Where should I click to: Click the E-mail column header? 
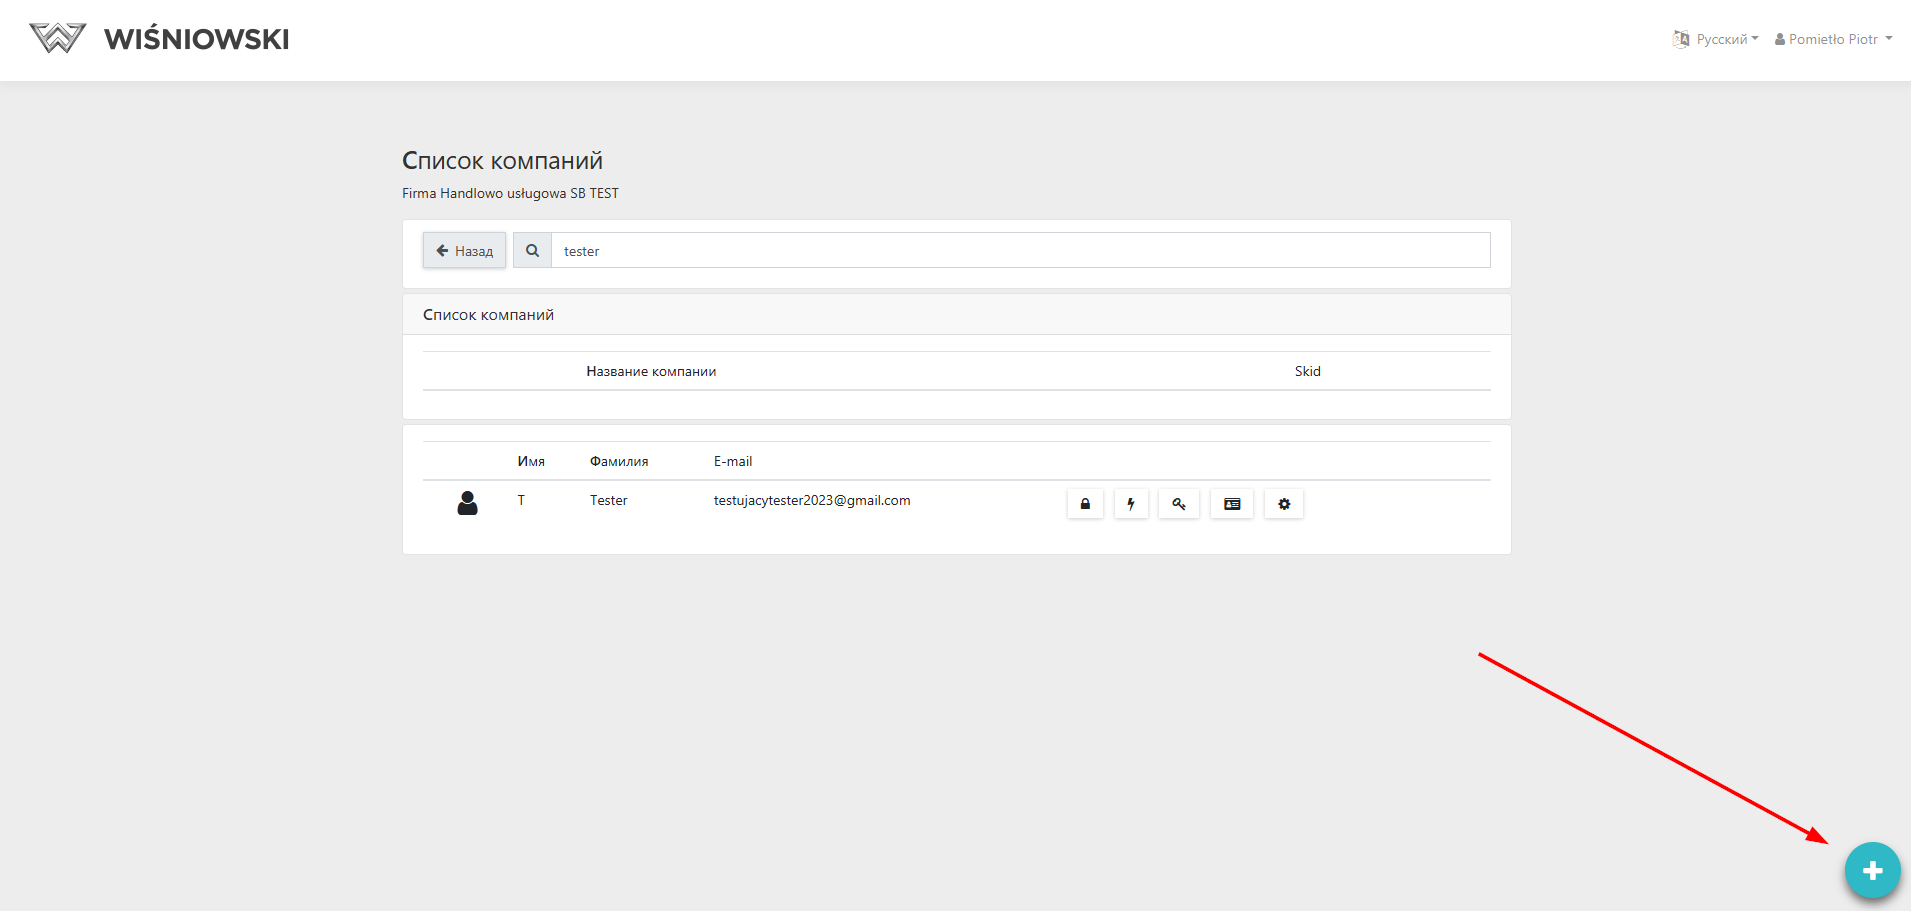point(732,461)
